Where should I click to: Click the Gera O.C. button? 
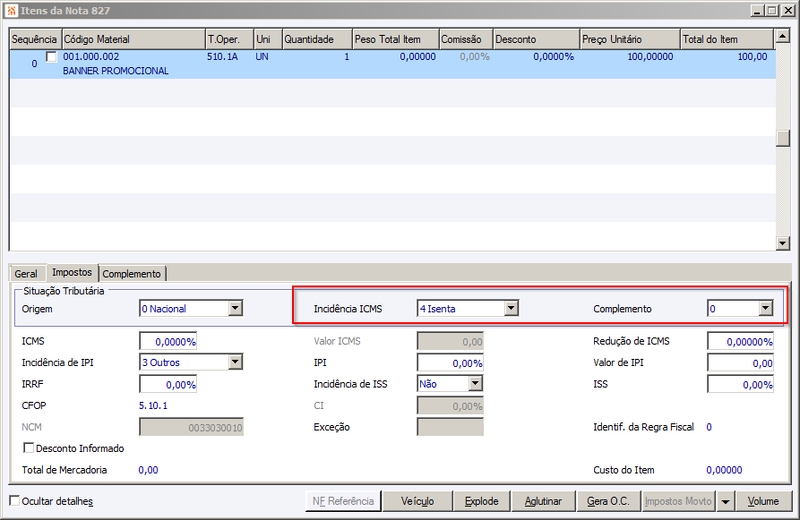608,501
